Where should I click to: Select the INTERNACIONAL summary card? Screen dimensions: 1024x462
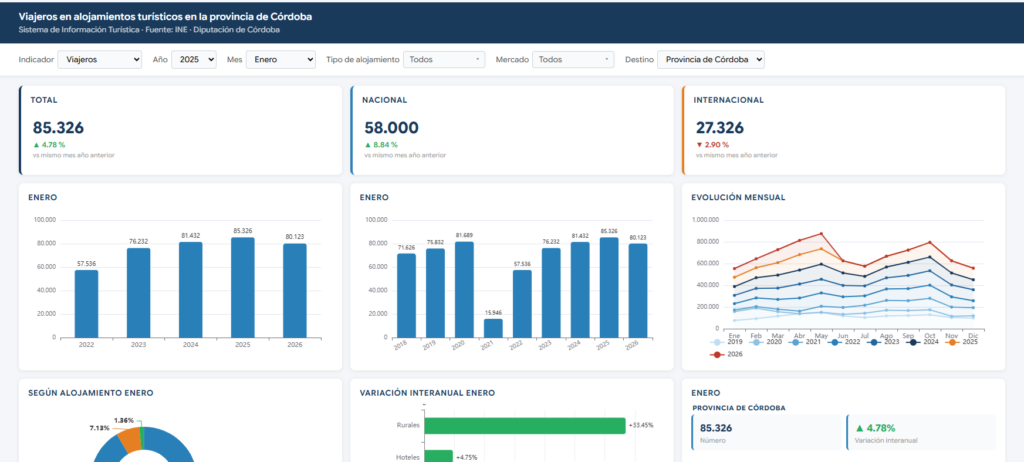click(x=844, y=130)
